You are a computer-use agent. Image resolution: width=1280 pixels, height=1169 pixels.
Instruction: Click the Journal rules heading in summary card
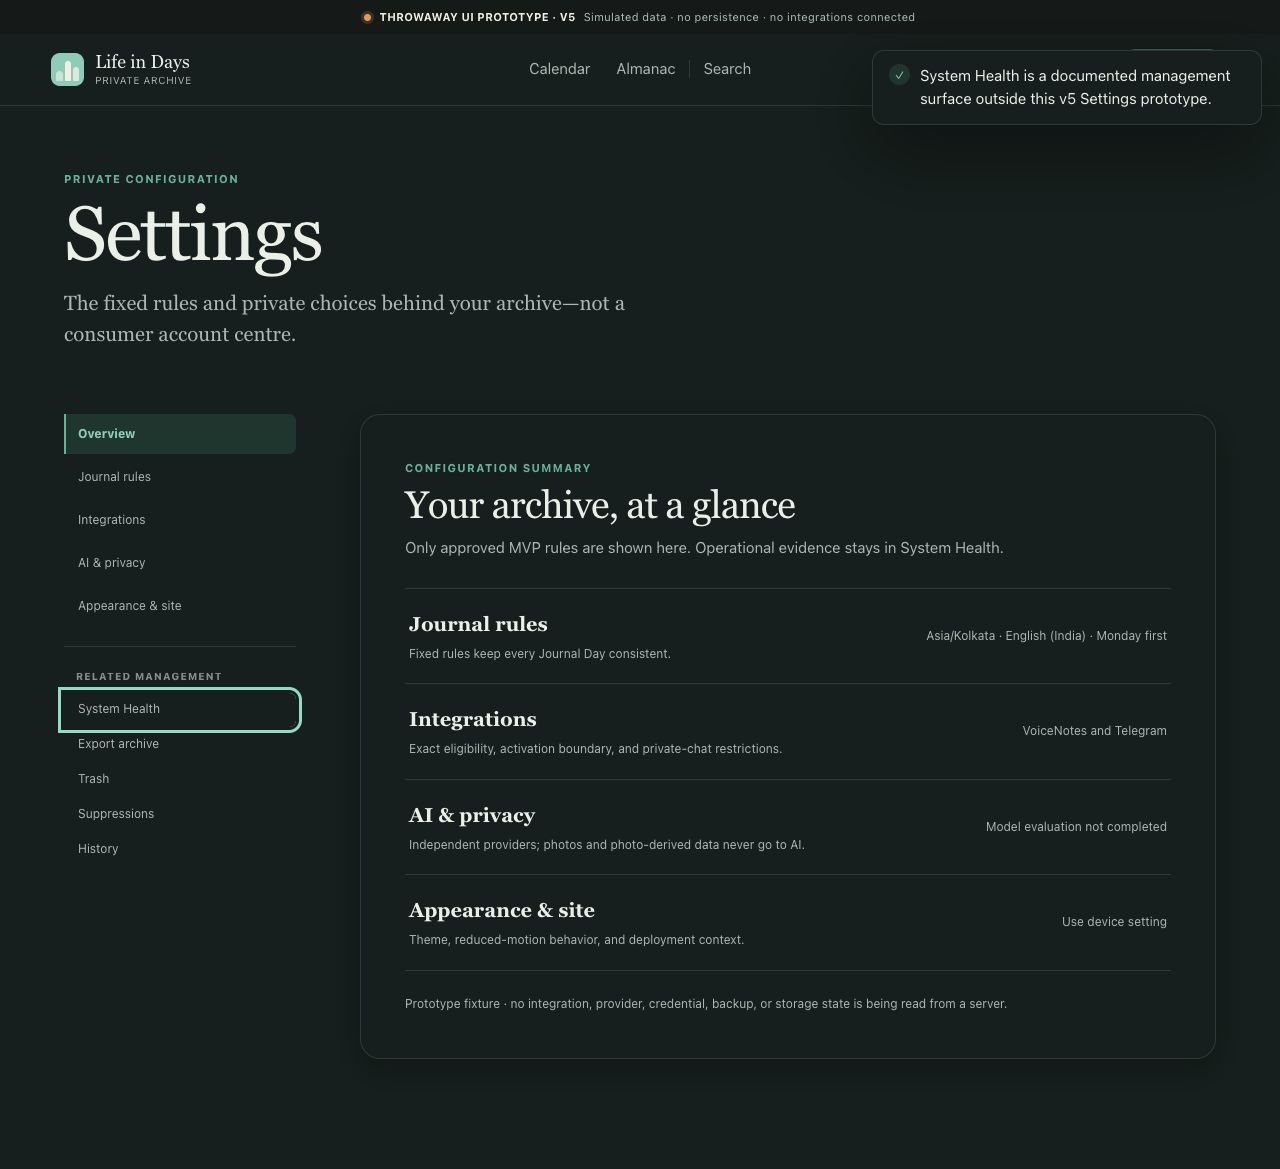(x=478, y=624)
